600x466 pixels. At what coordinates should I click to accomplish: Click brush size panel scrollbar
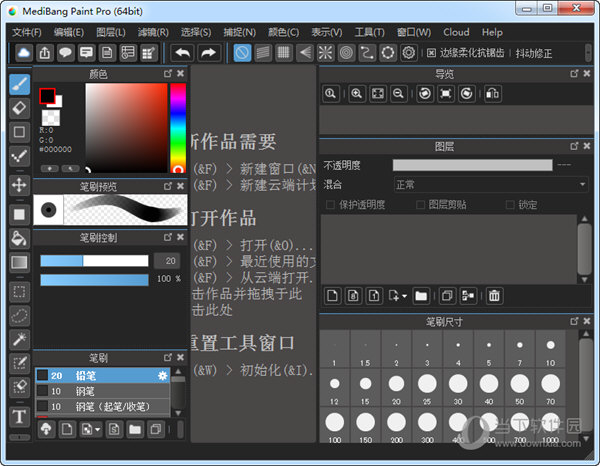[x=585, y=386]
